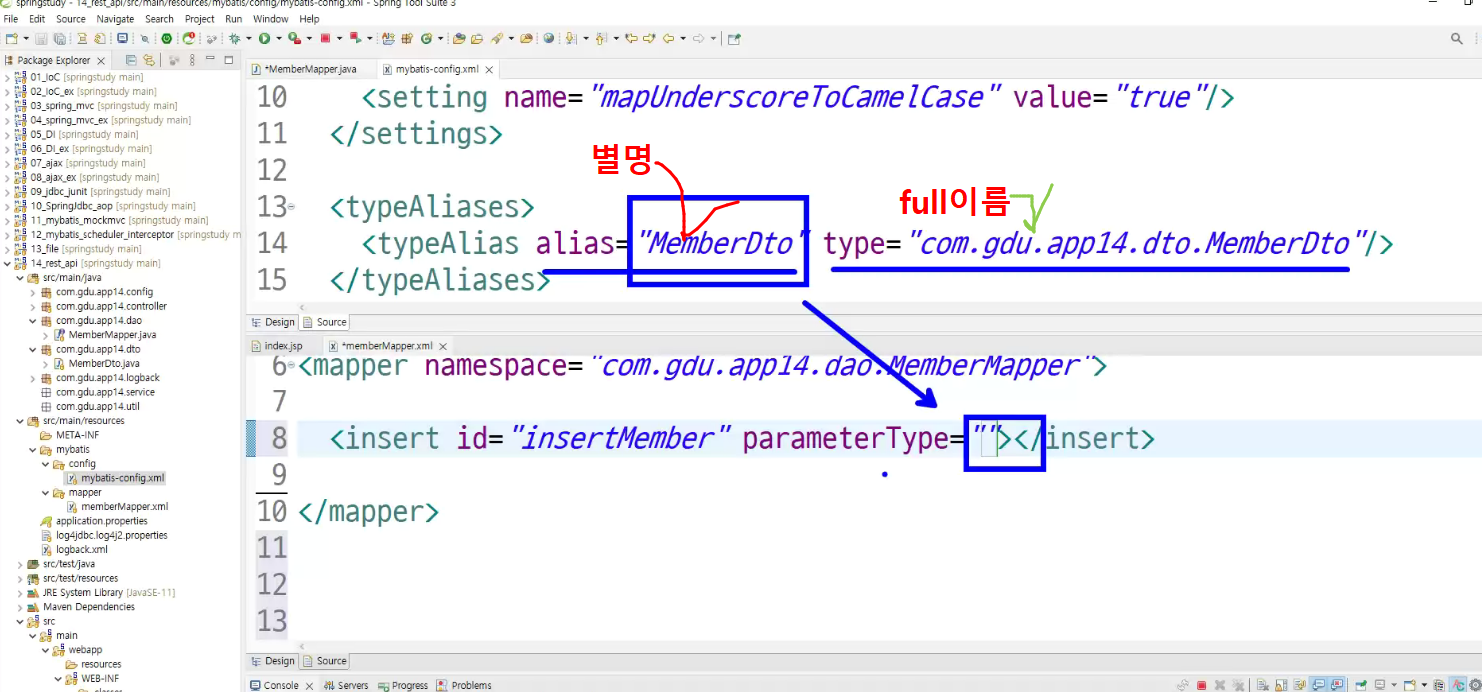Viewport: 1482px width, 692px height.
Task: Click the web browser globe icon
Action: click(x=549, y=39)
